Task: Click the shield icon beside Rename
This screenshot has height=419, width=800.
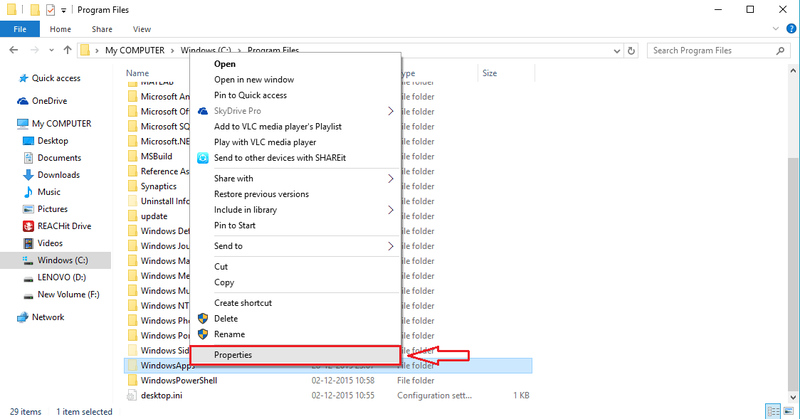Action: click(x=203, y=334)
